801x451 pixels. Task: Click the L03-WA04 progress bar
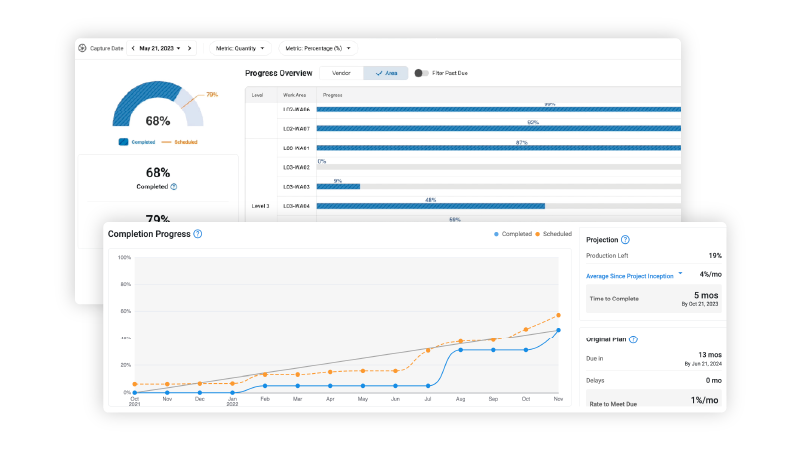[x=498, y=206]
